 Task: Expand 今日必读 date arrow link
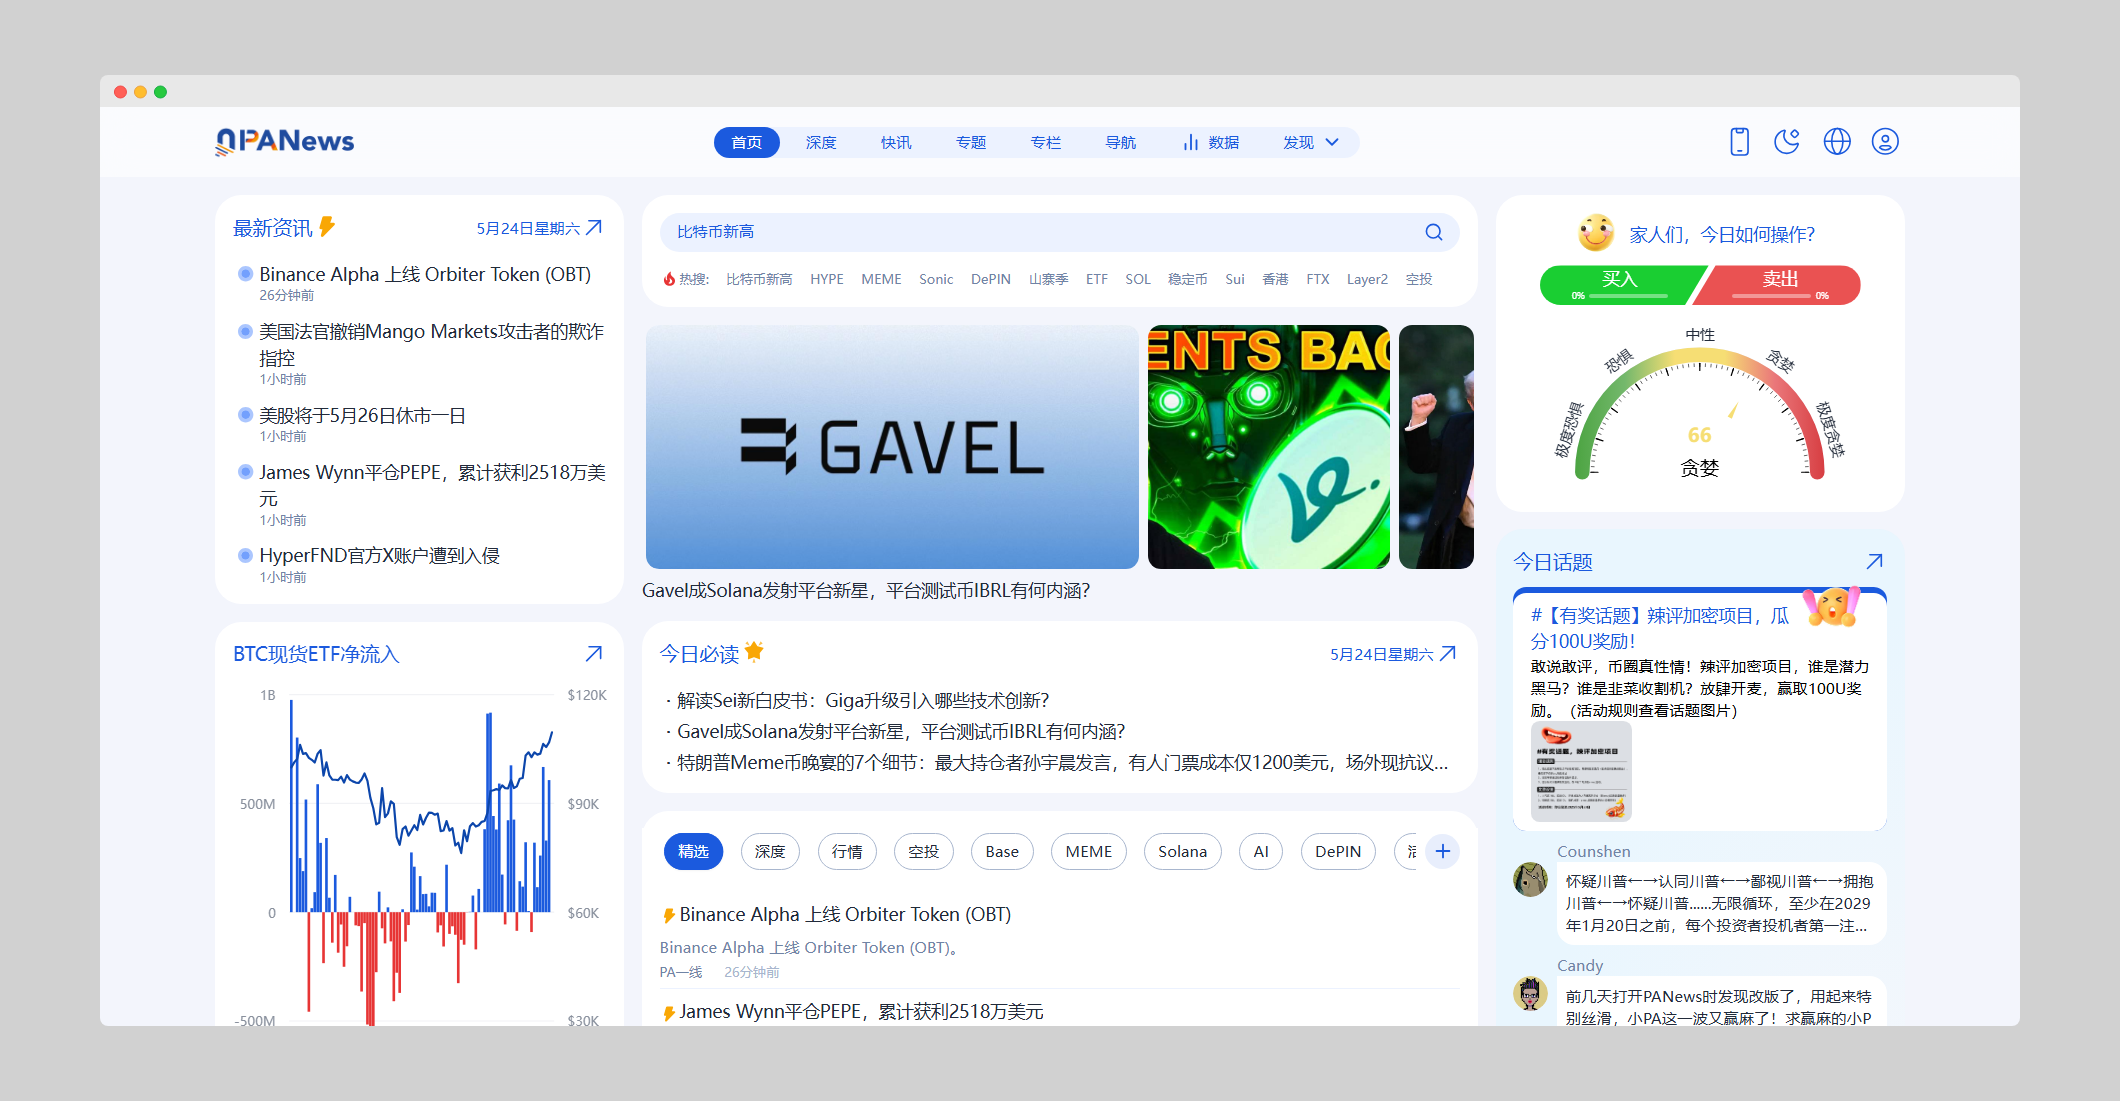coord(1448,654)
